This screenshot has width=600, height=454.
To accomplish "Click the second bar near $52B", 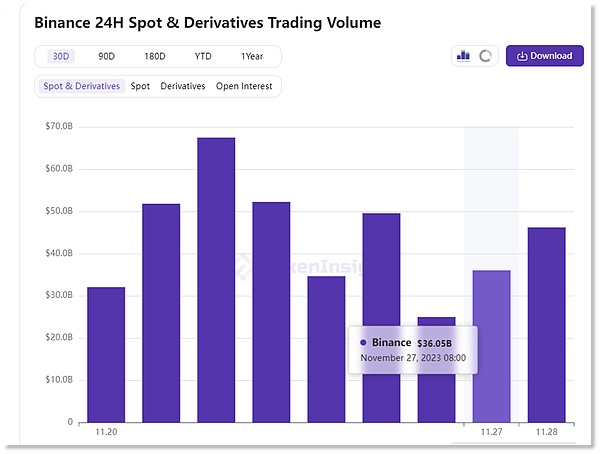I will (x=161, y=312).
